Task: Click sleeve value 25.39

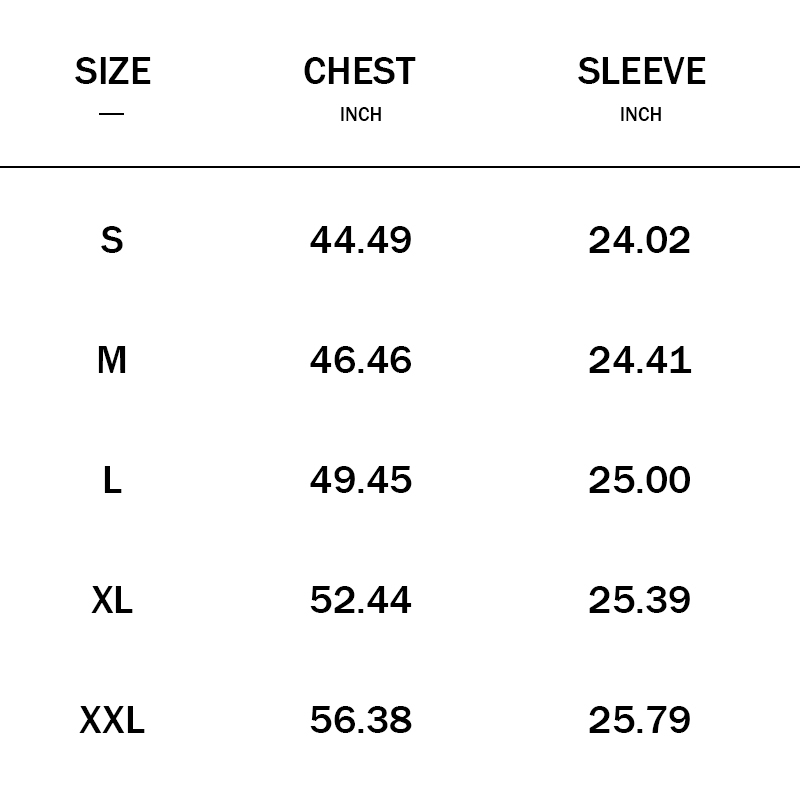Action: [640, 600]
